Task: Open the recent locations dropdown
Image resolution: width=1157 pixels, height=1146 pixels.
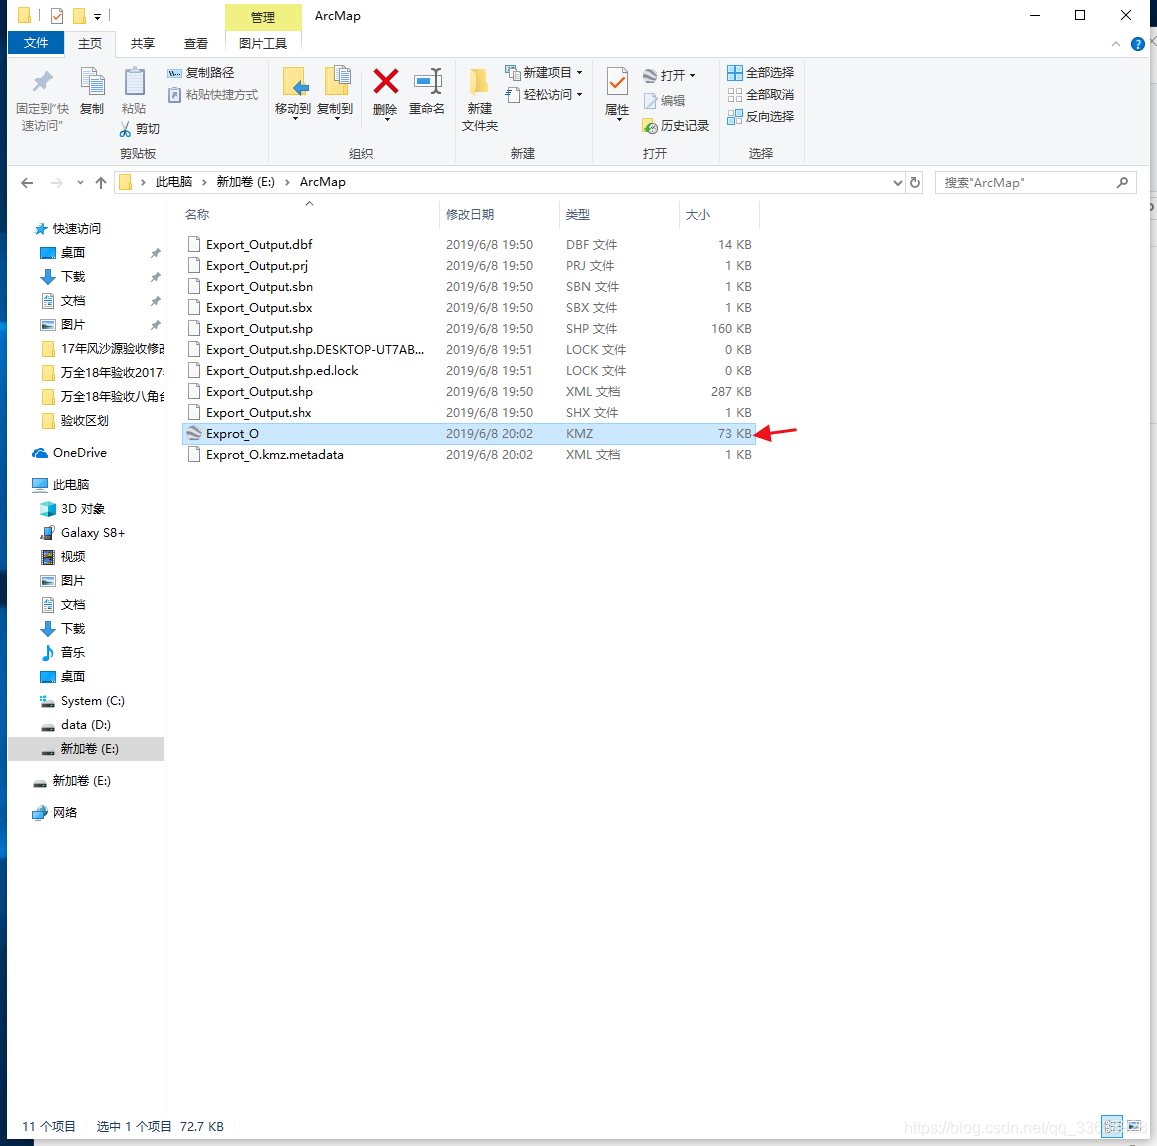Action: [x=80, y=183]
